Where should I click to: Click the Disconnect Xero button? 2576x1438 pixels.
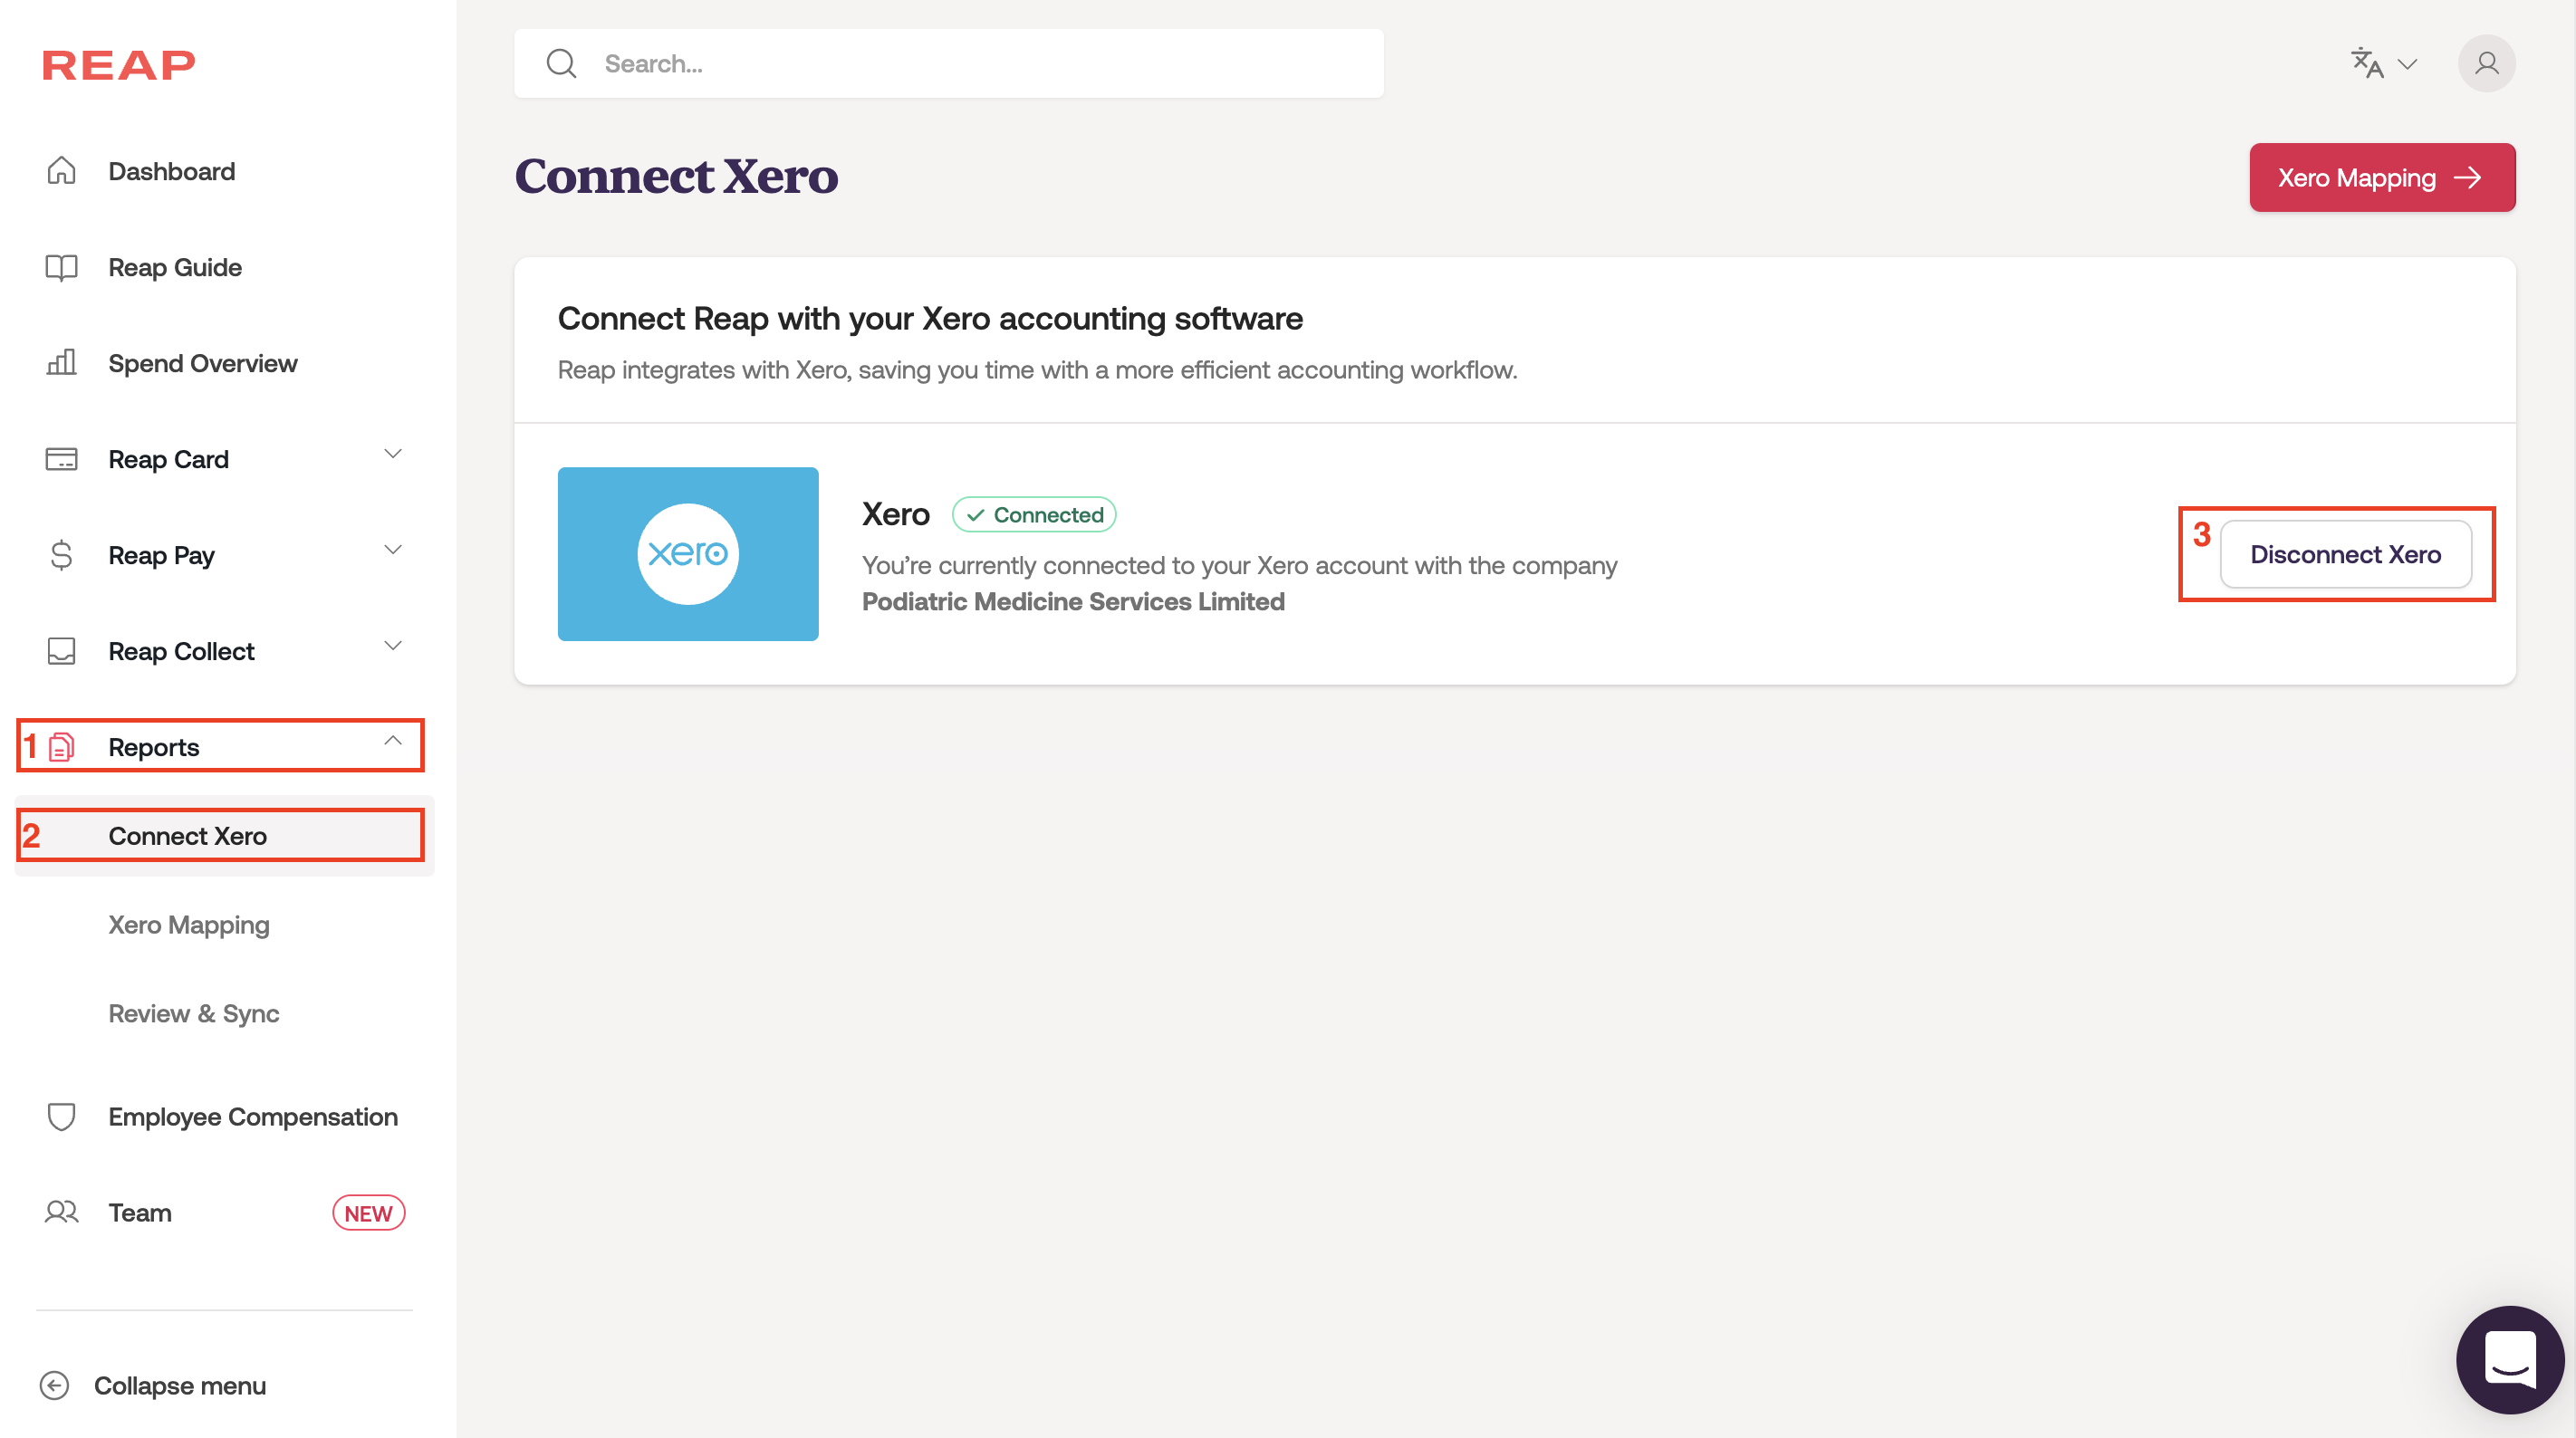[x=2345, y=554]
